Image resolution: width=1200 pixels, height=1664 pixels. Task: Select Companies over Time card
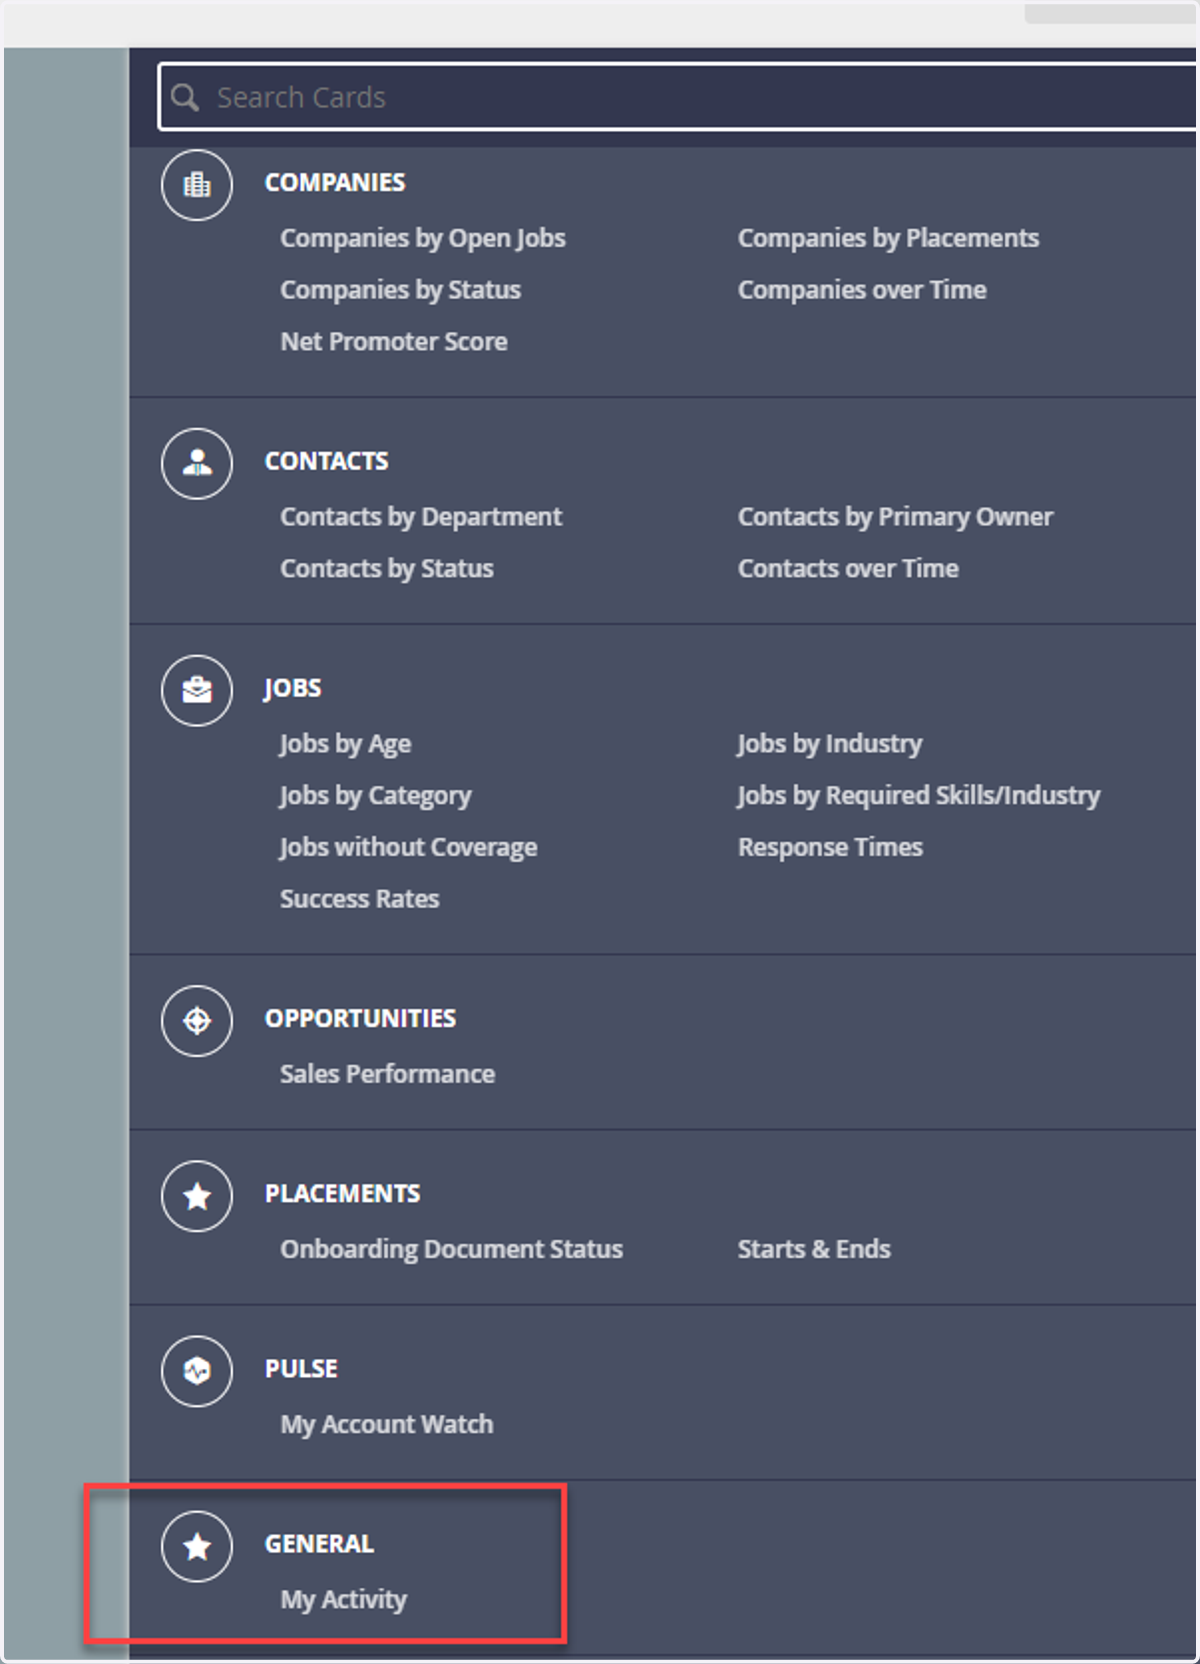pyautogui.click(x=862, y=290)
